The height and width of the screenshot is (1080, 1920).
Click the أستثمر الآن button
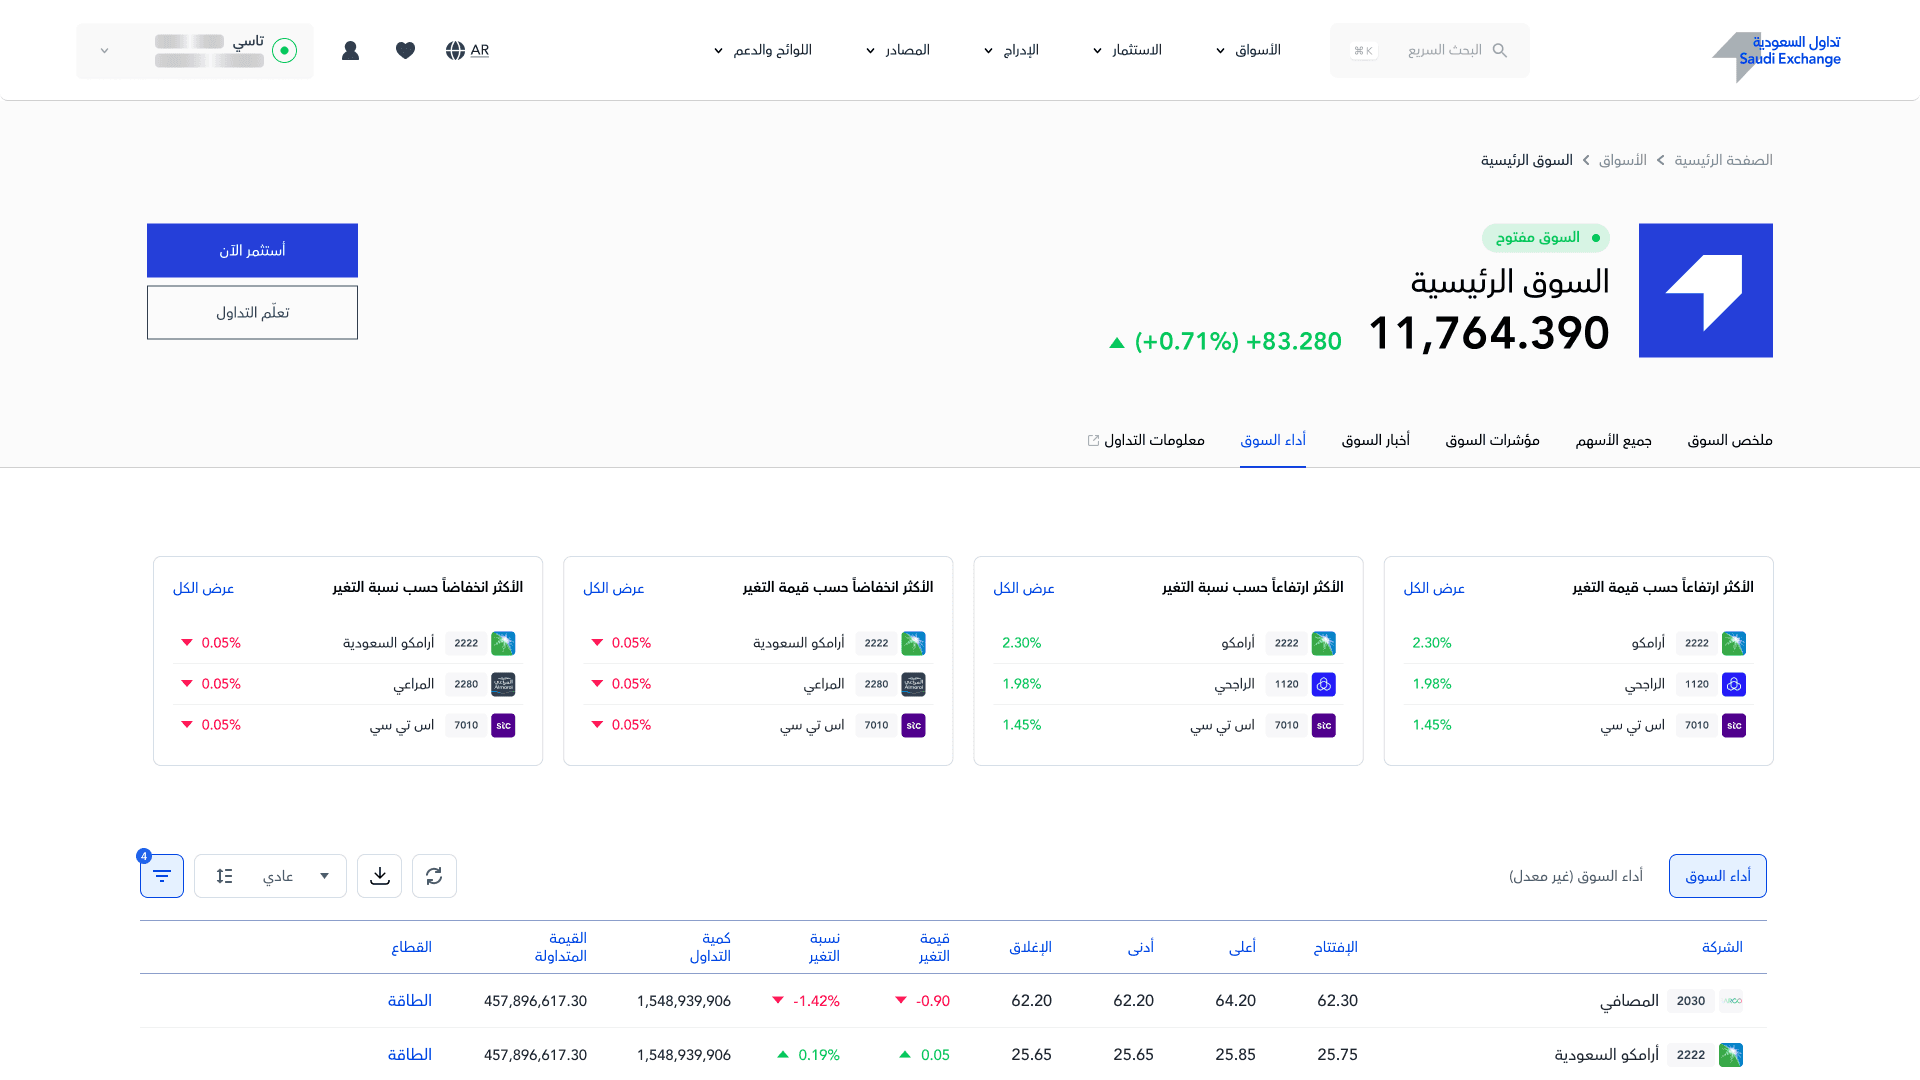pos(252,250)
